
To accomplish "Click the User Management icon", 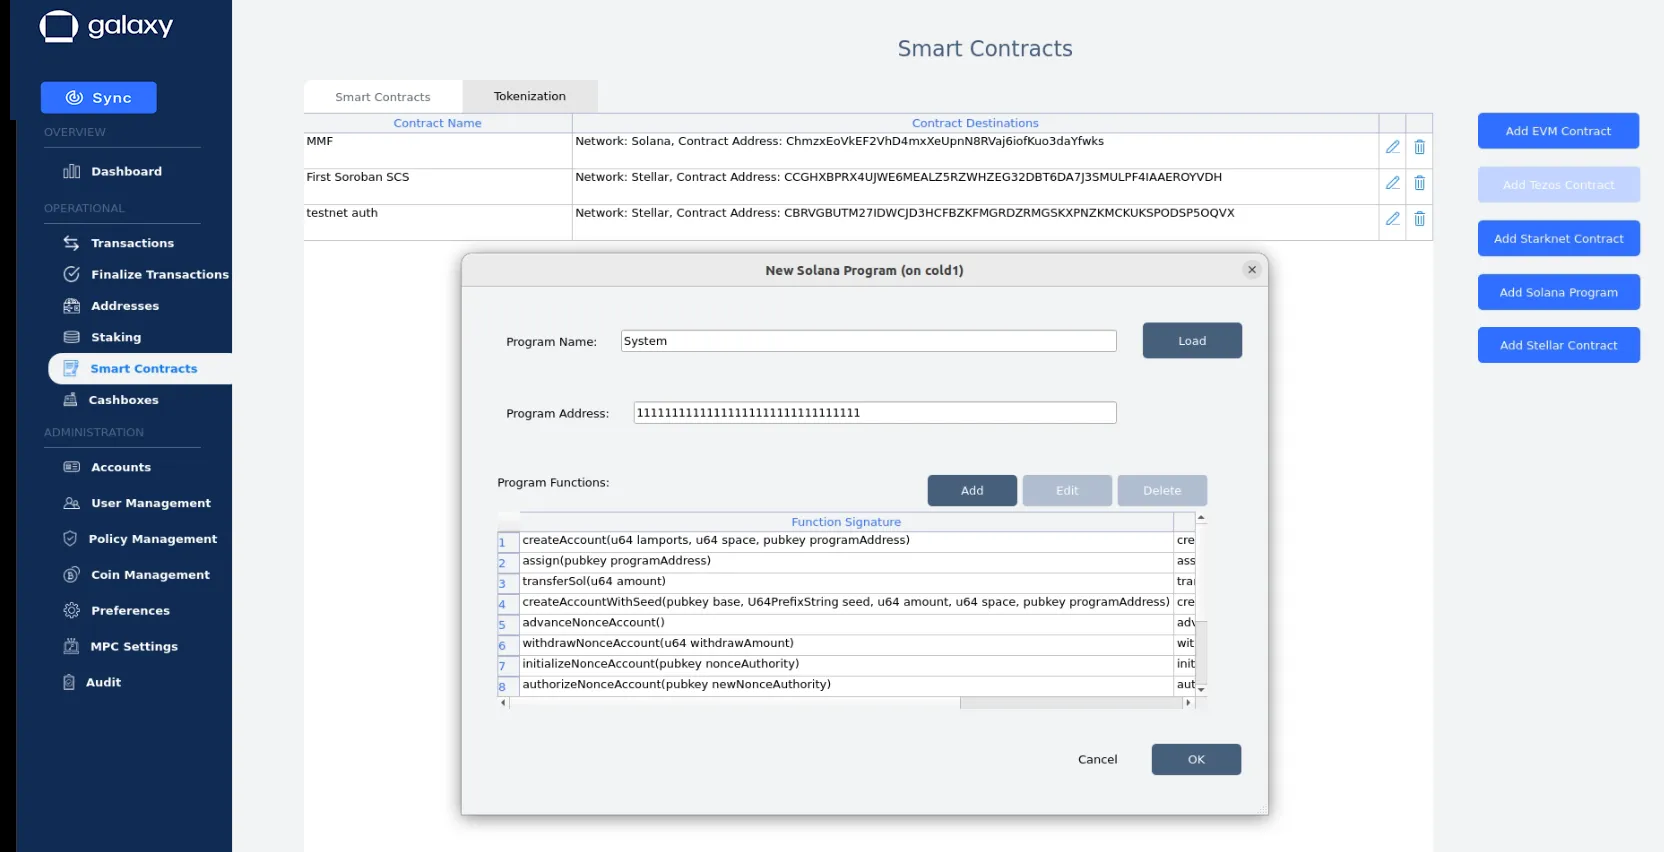I will [71, 503].
